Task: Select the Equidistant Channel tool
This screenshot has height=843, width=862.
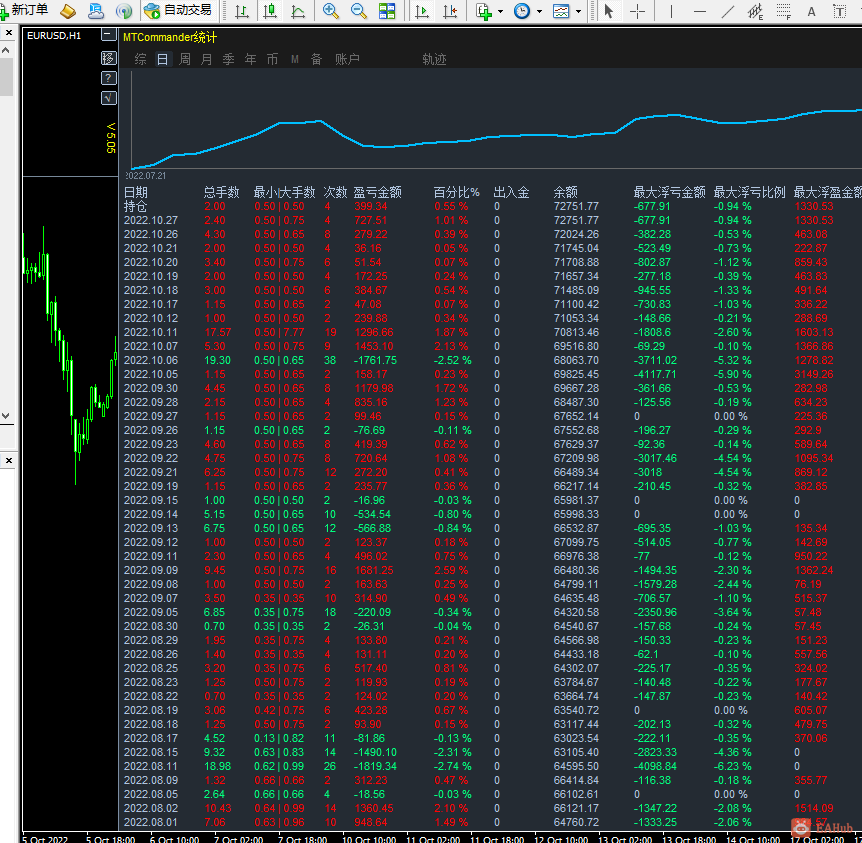Action: (756, 11)
